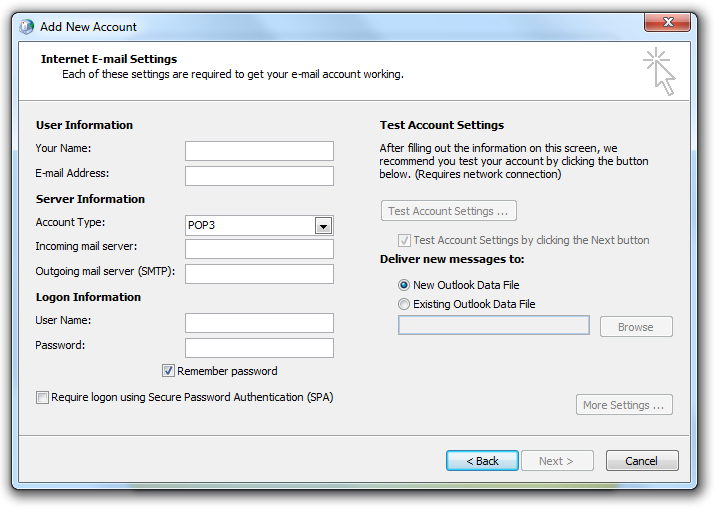Click the Your Name text field
The width and height of the screenshot is (716, 509).
point(259,151)
